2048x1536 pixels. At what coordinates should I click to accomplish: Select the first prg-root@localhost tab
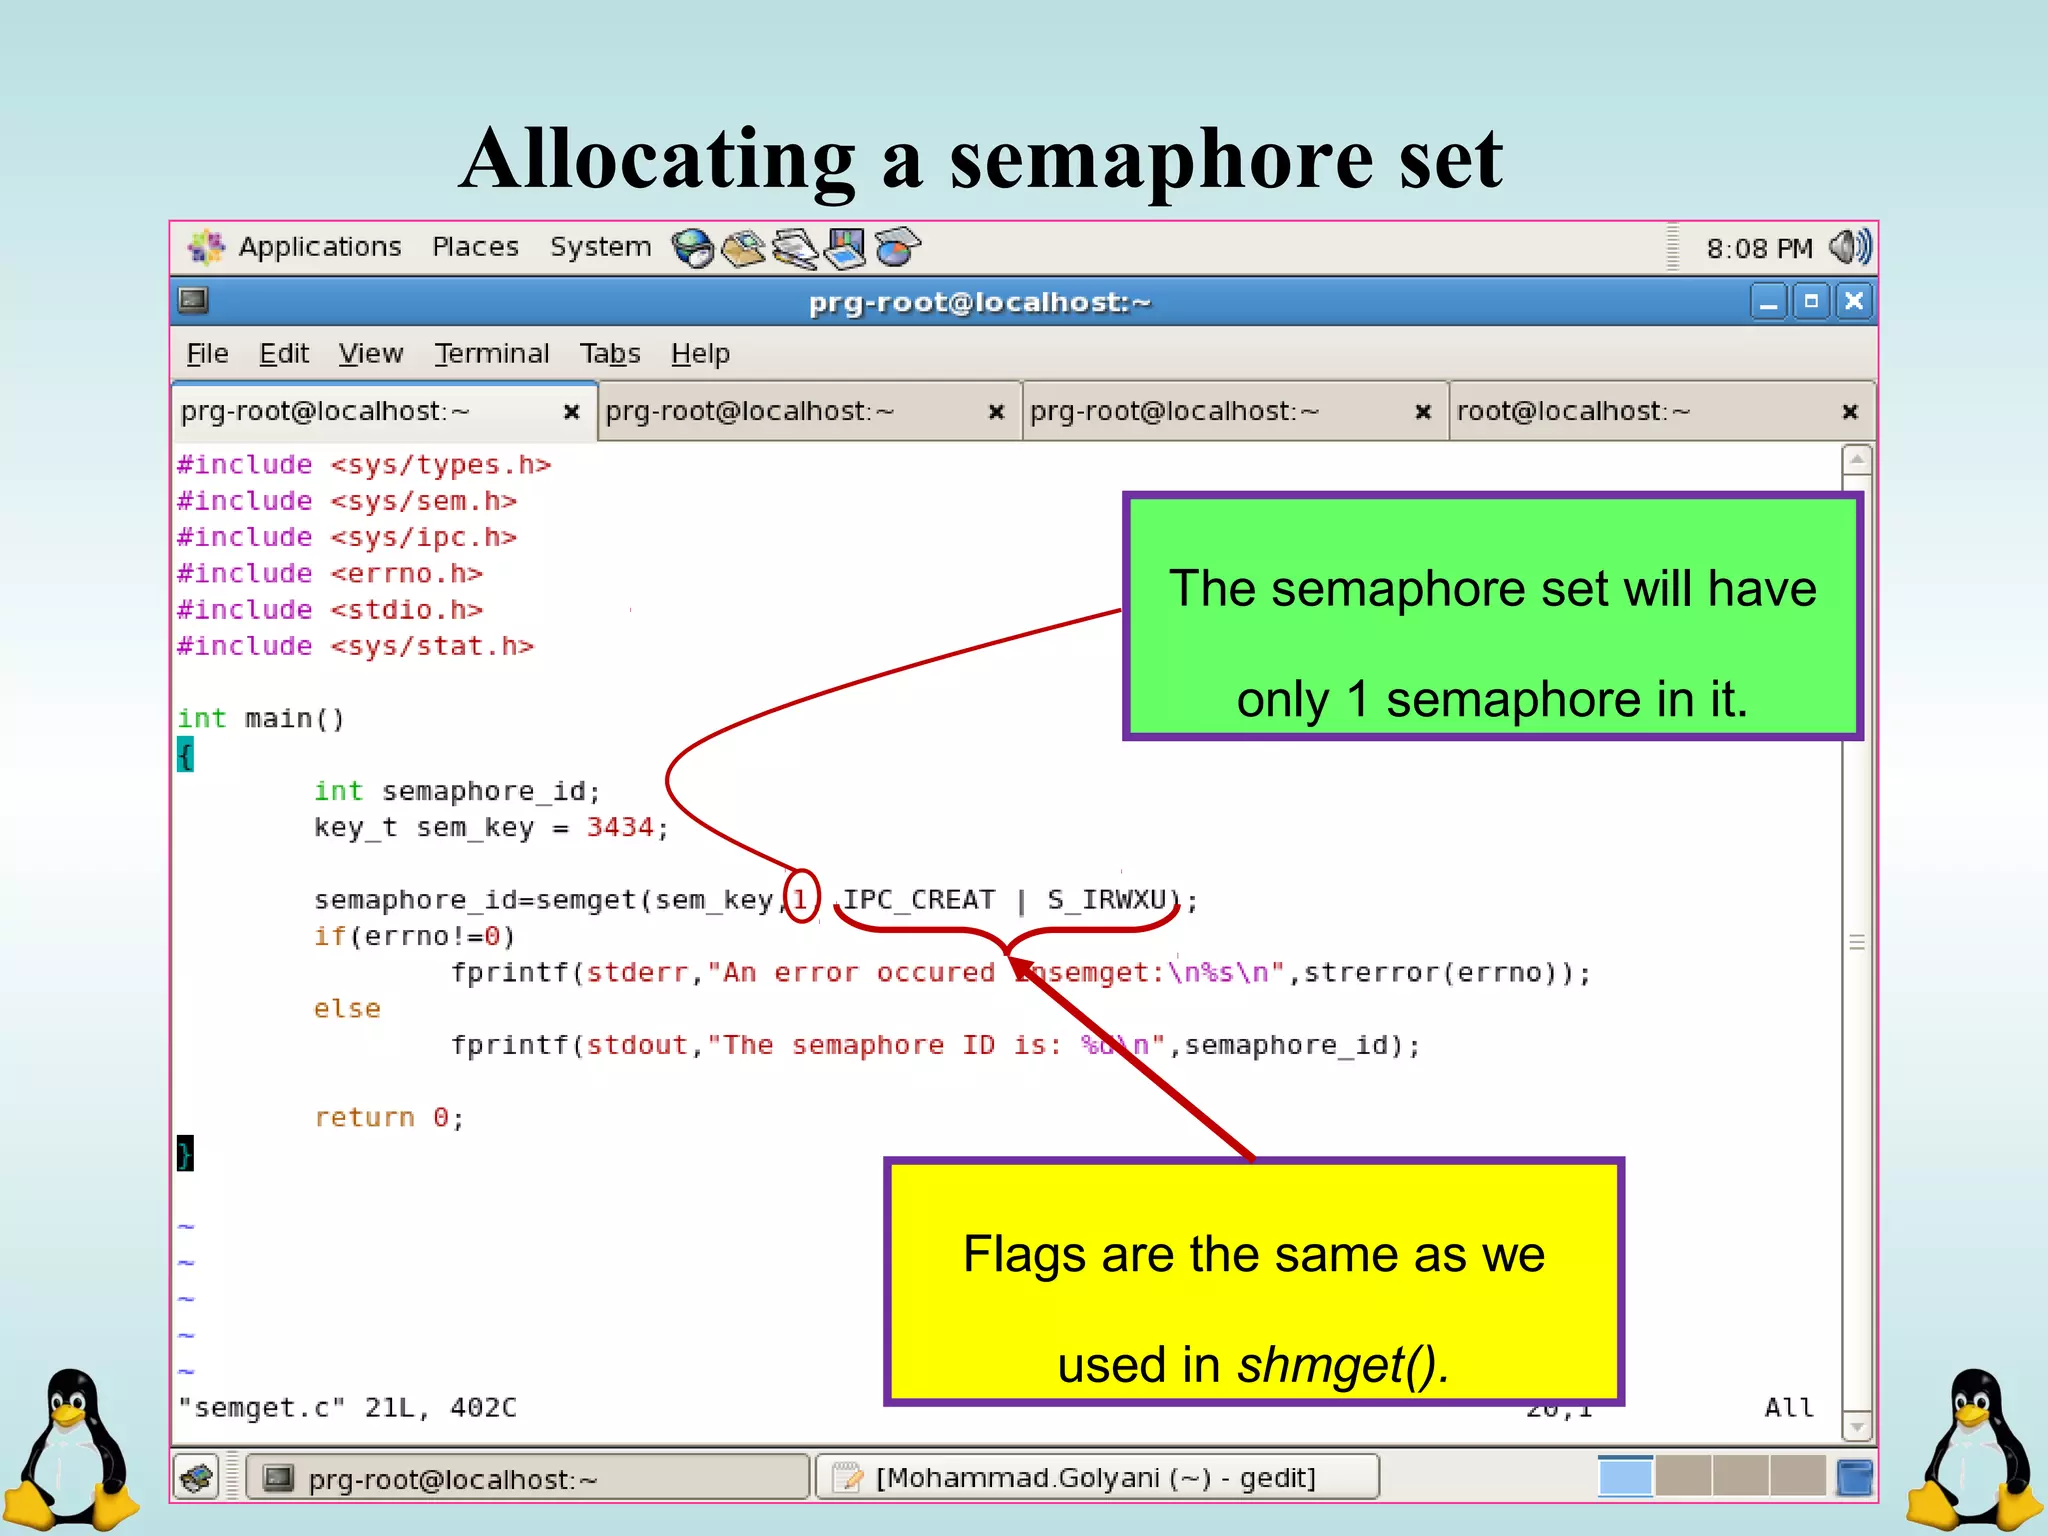coord(385,411)
